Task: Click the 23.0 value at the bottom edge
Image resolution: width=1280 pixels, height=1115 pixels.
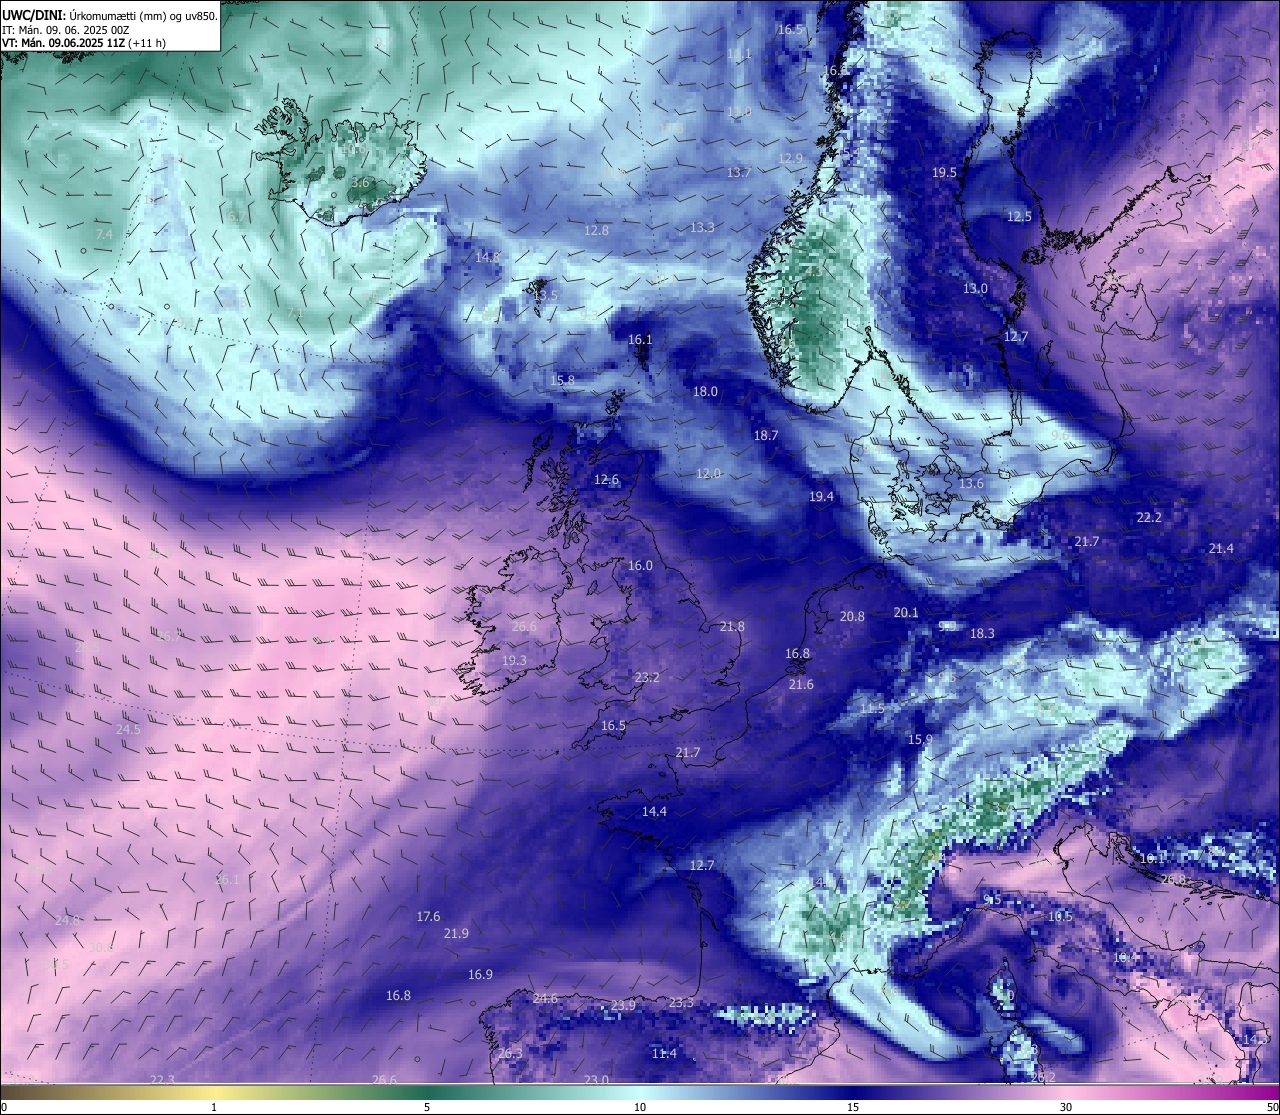Action: [596, 1081]
